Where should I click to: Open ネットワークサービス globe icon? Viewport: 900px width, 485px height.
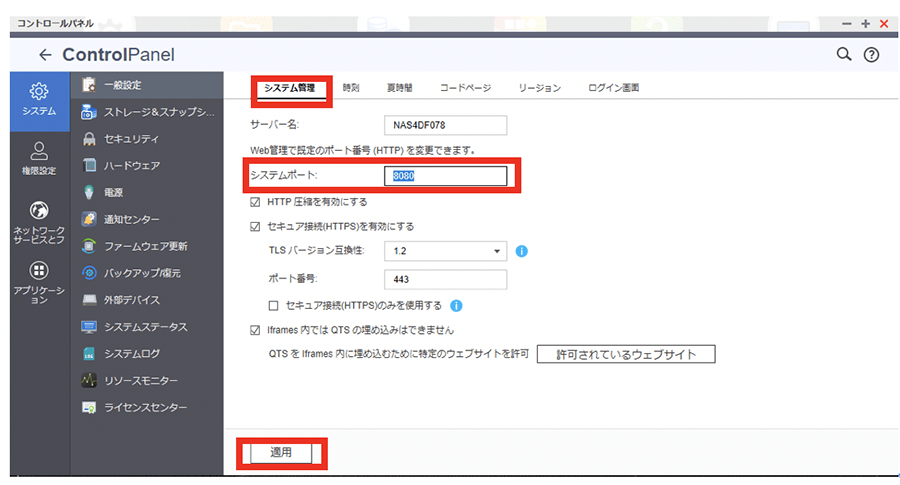tap(39, 210)
